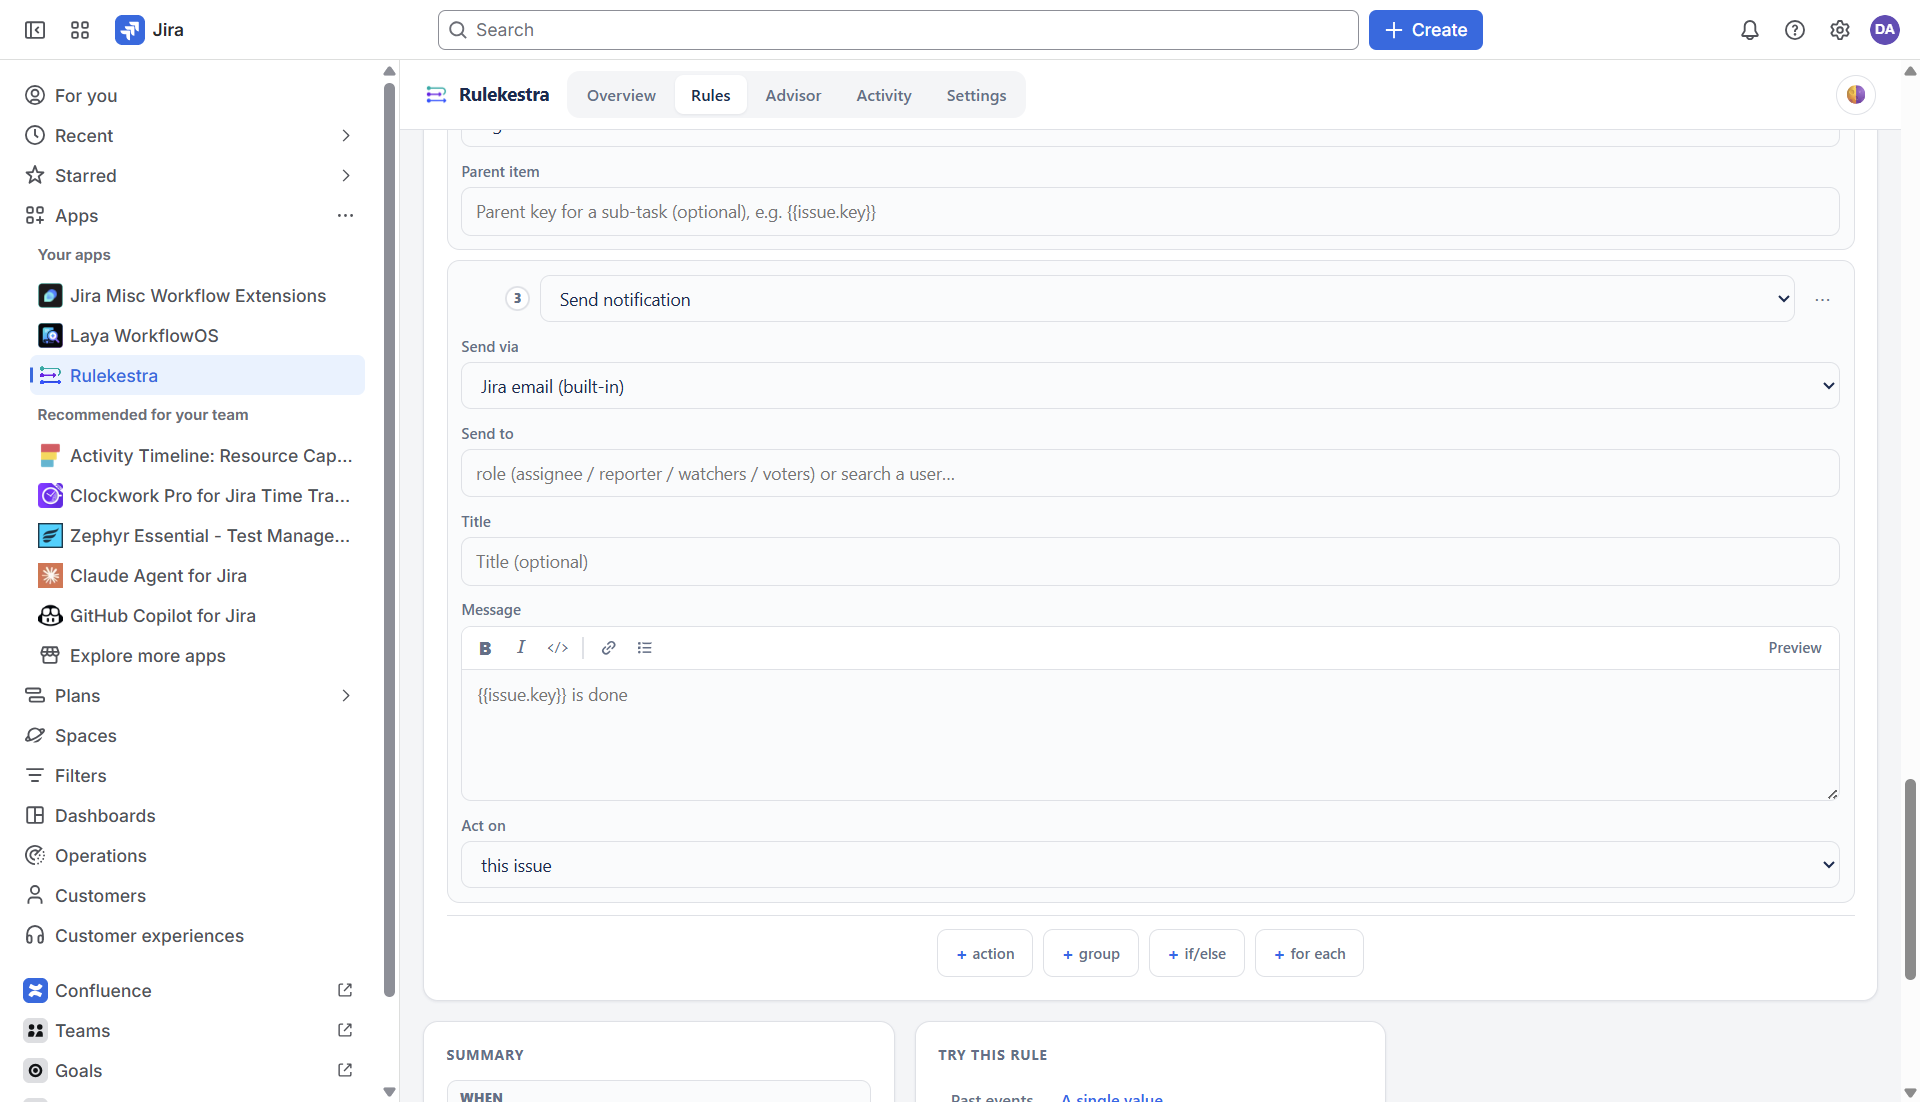Apply italic formatting in Message editor
Screen dimensions: 1920x1102
coord(521,648)
